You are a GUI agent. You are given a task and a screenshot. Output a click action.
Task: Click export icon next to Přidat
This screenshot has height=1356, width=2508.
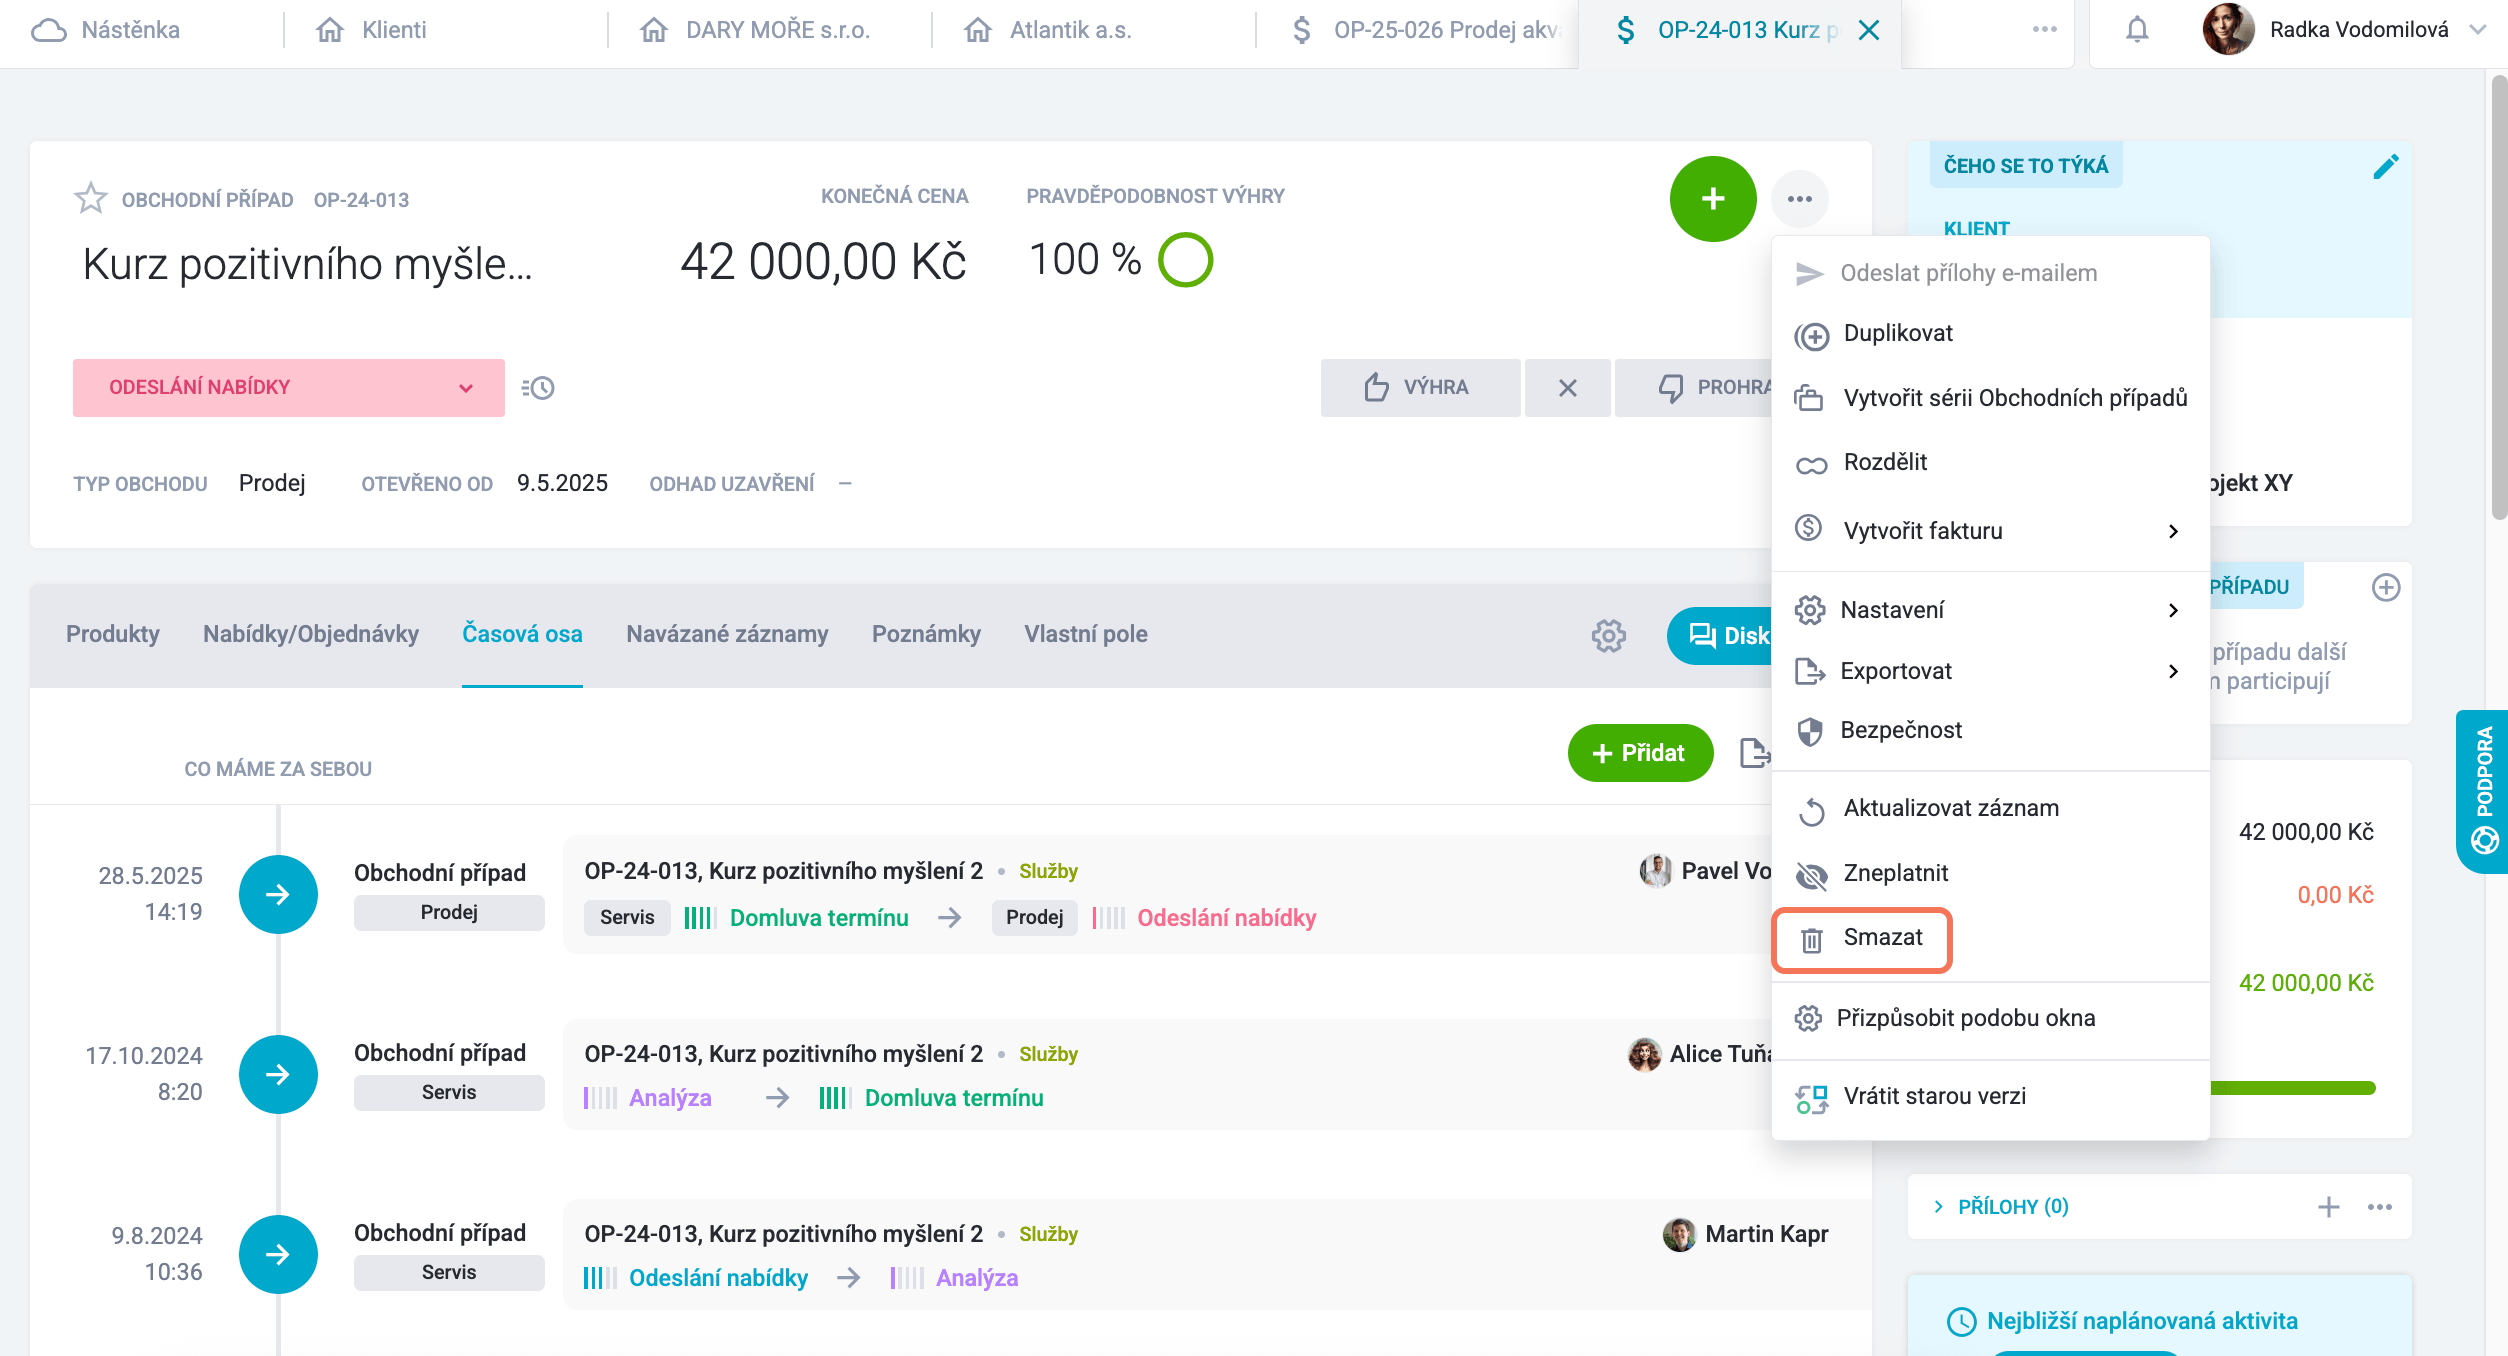point(1755,753)
